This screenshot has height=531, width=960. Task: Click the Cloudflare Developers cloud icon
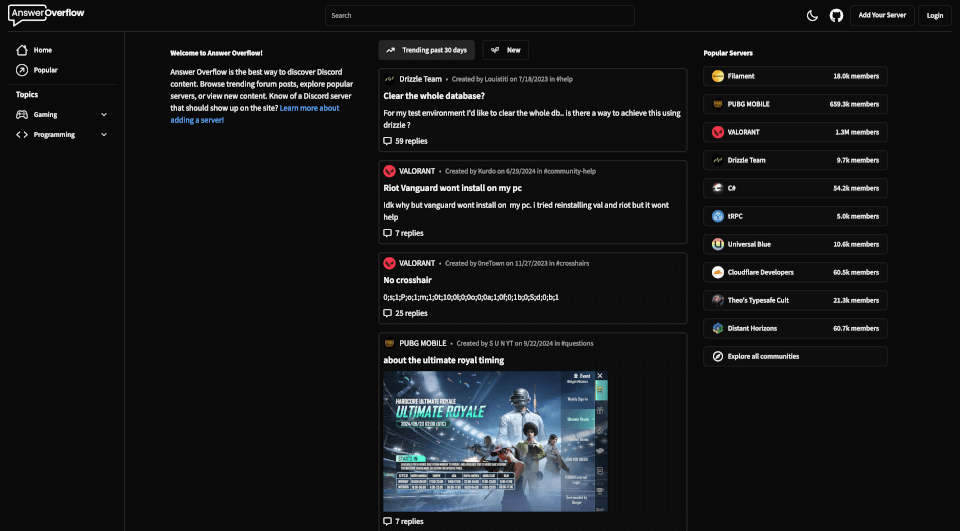718,273
